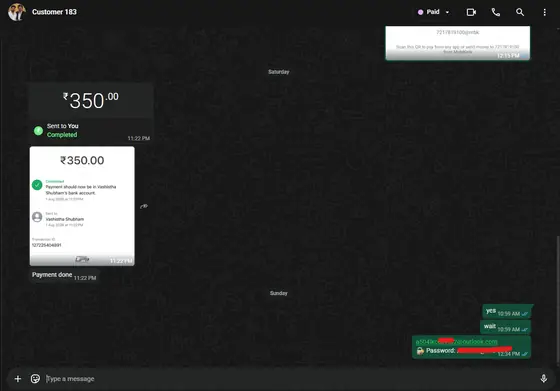Select the wait message
560x391 pixels.
click(x=505, y=327)
